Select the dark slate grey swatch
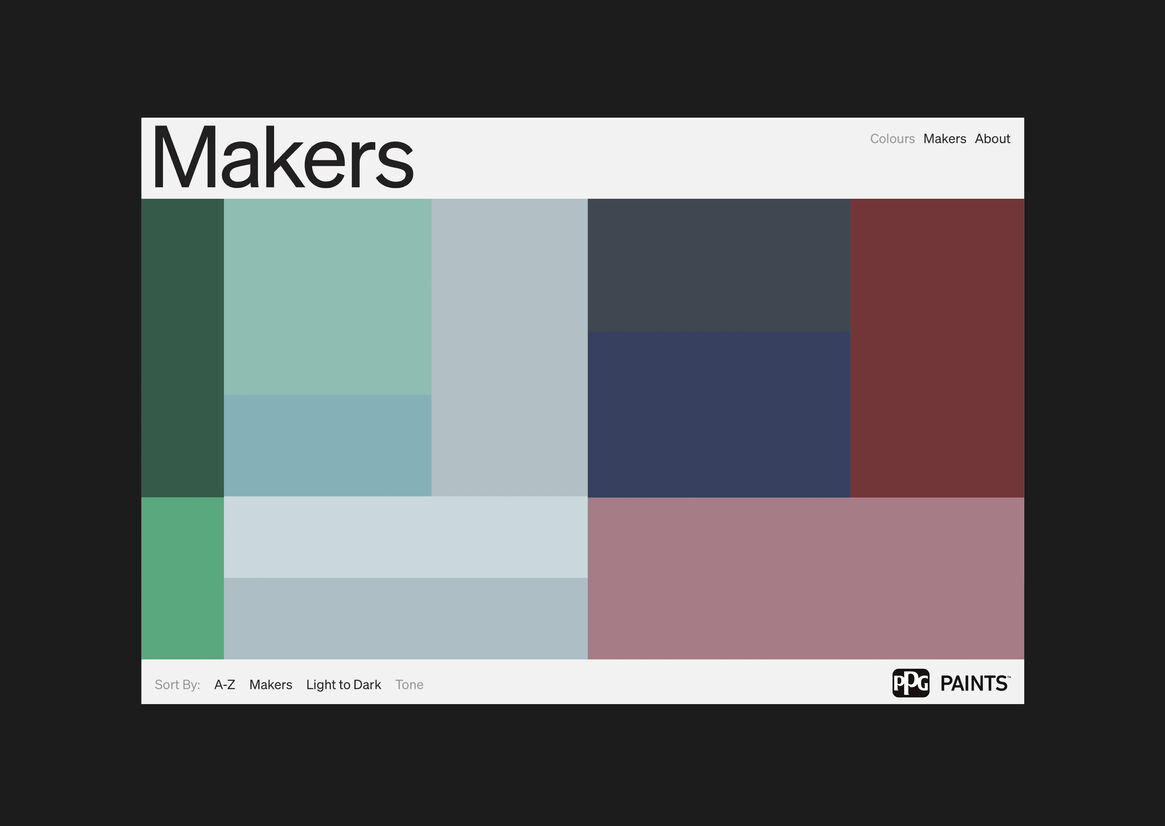1165x826 pixels. (x=718, y=265)
